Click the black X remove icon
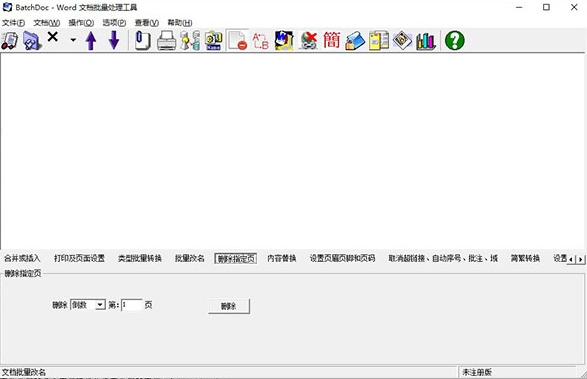This screenshot has height=379, width=587. click(53, 37)
